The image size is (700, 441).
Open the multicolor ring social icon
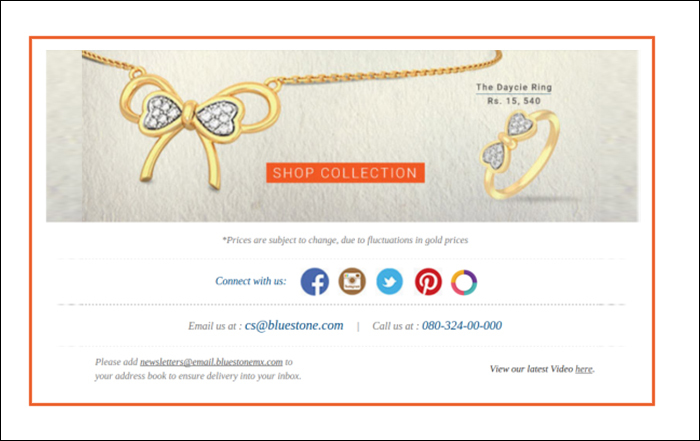(464, 282)
